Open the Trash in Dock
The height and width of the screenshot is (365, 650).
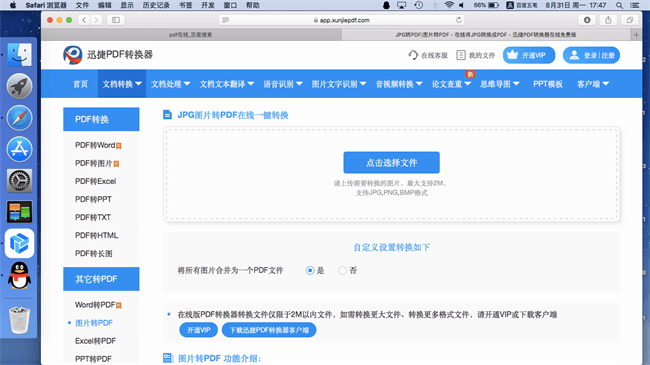[x=19, y=320]
